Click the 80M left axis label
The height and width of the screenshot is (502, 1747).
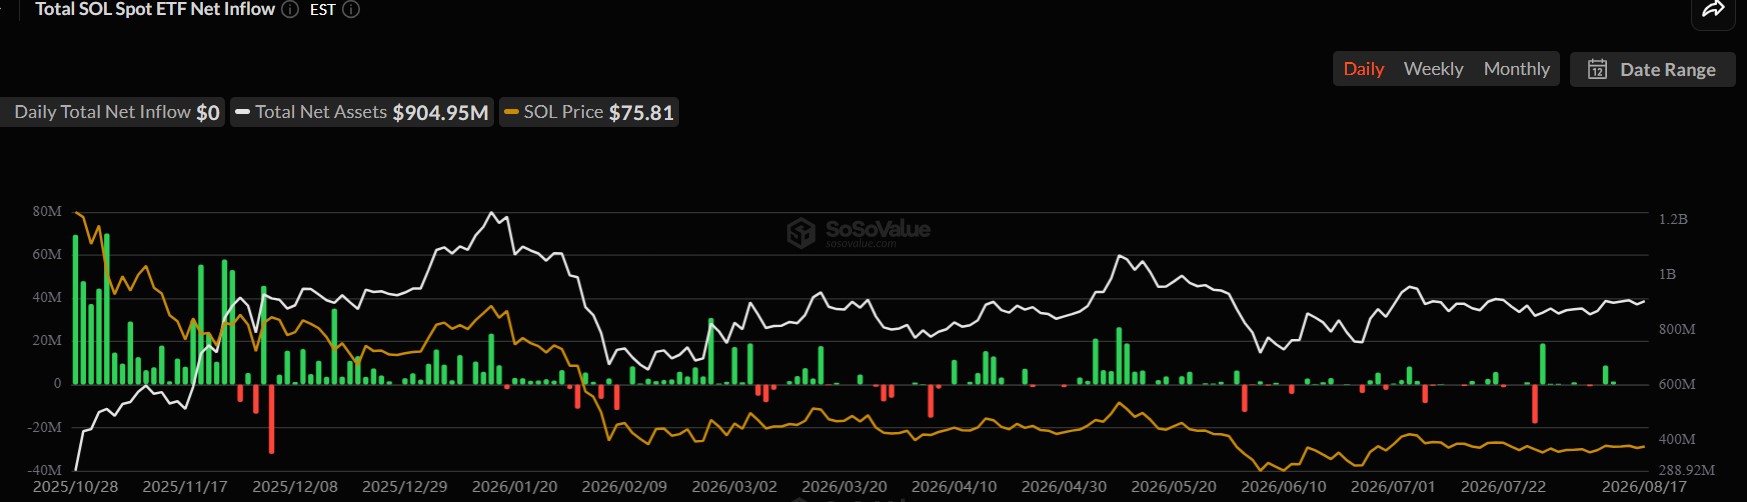pyautogui.click(x=47, y=211)
